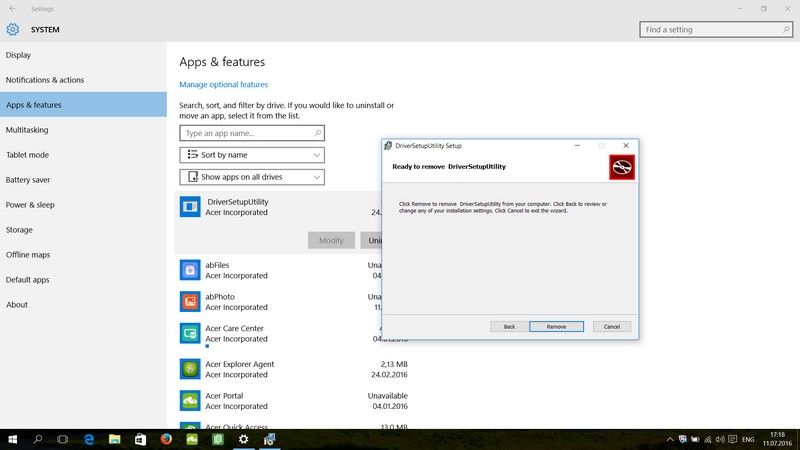Select the abFiles app icon
The image size is (800, 450).
(x=190, y=270)
